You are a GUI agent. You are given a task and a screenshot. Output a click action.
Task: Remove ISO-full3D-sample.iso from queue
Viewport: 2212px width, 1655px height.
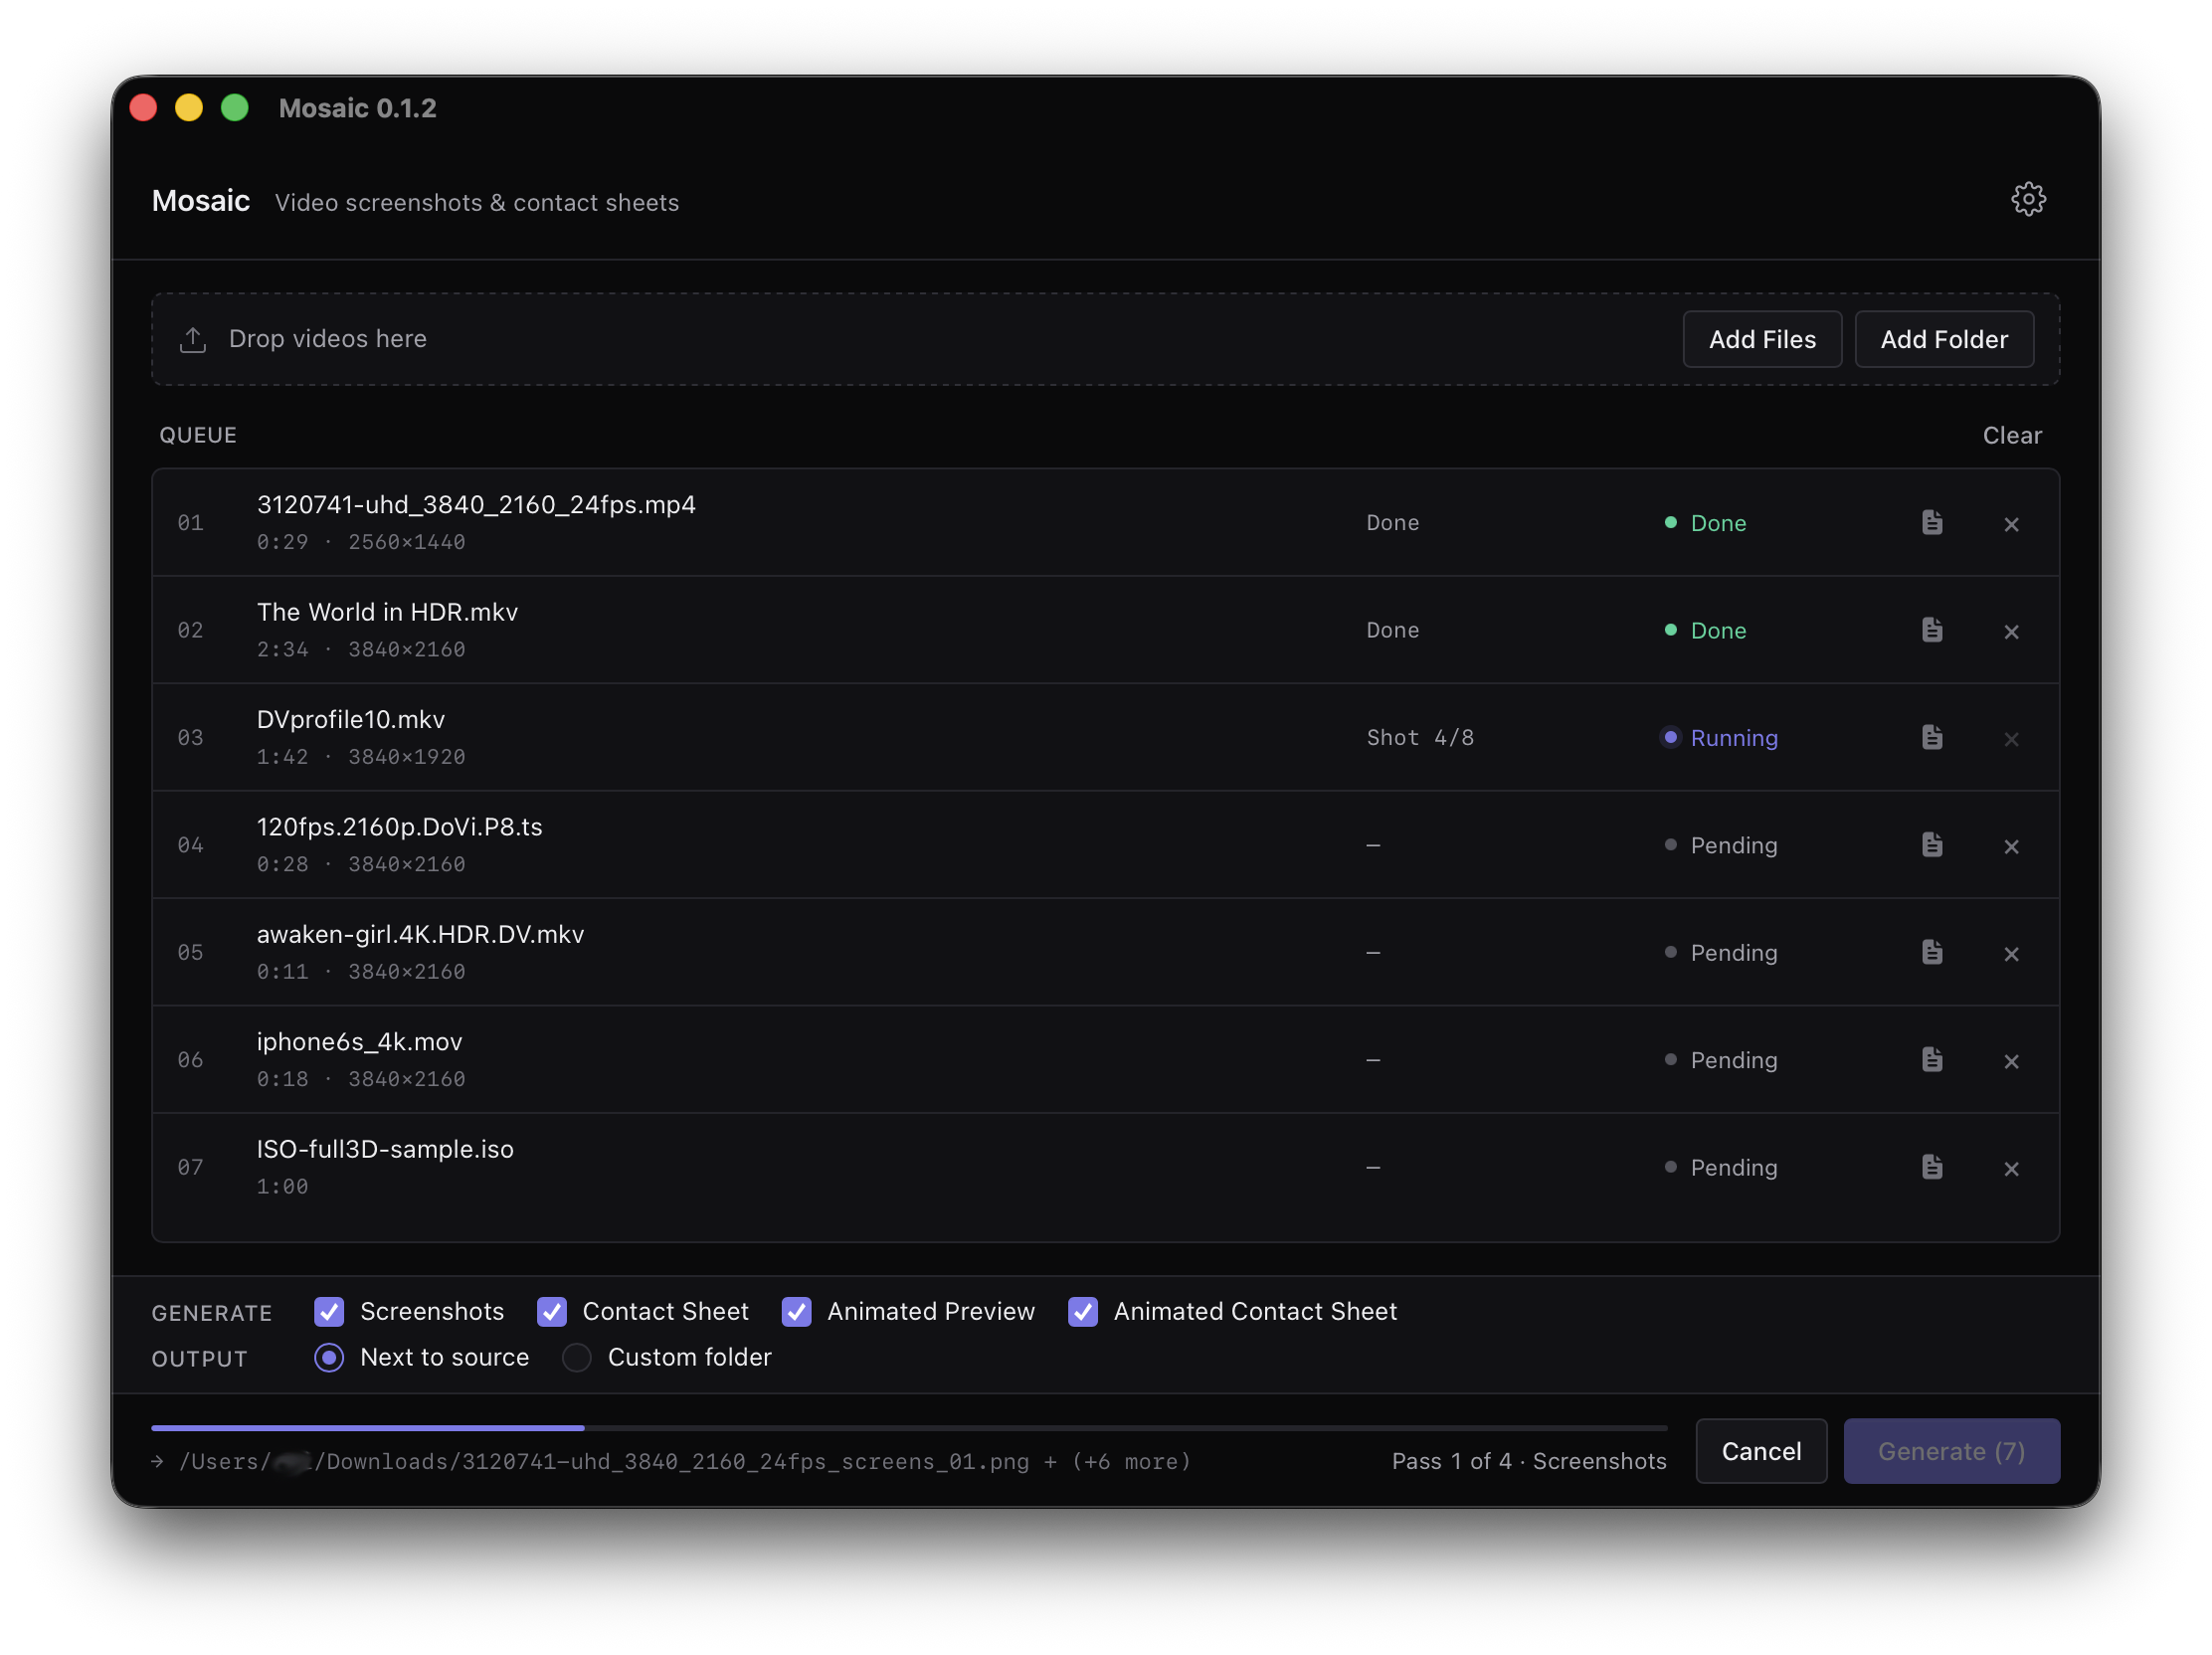pos(2011,1168)
